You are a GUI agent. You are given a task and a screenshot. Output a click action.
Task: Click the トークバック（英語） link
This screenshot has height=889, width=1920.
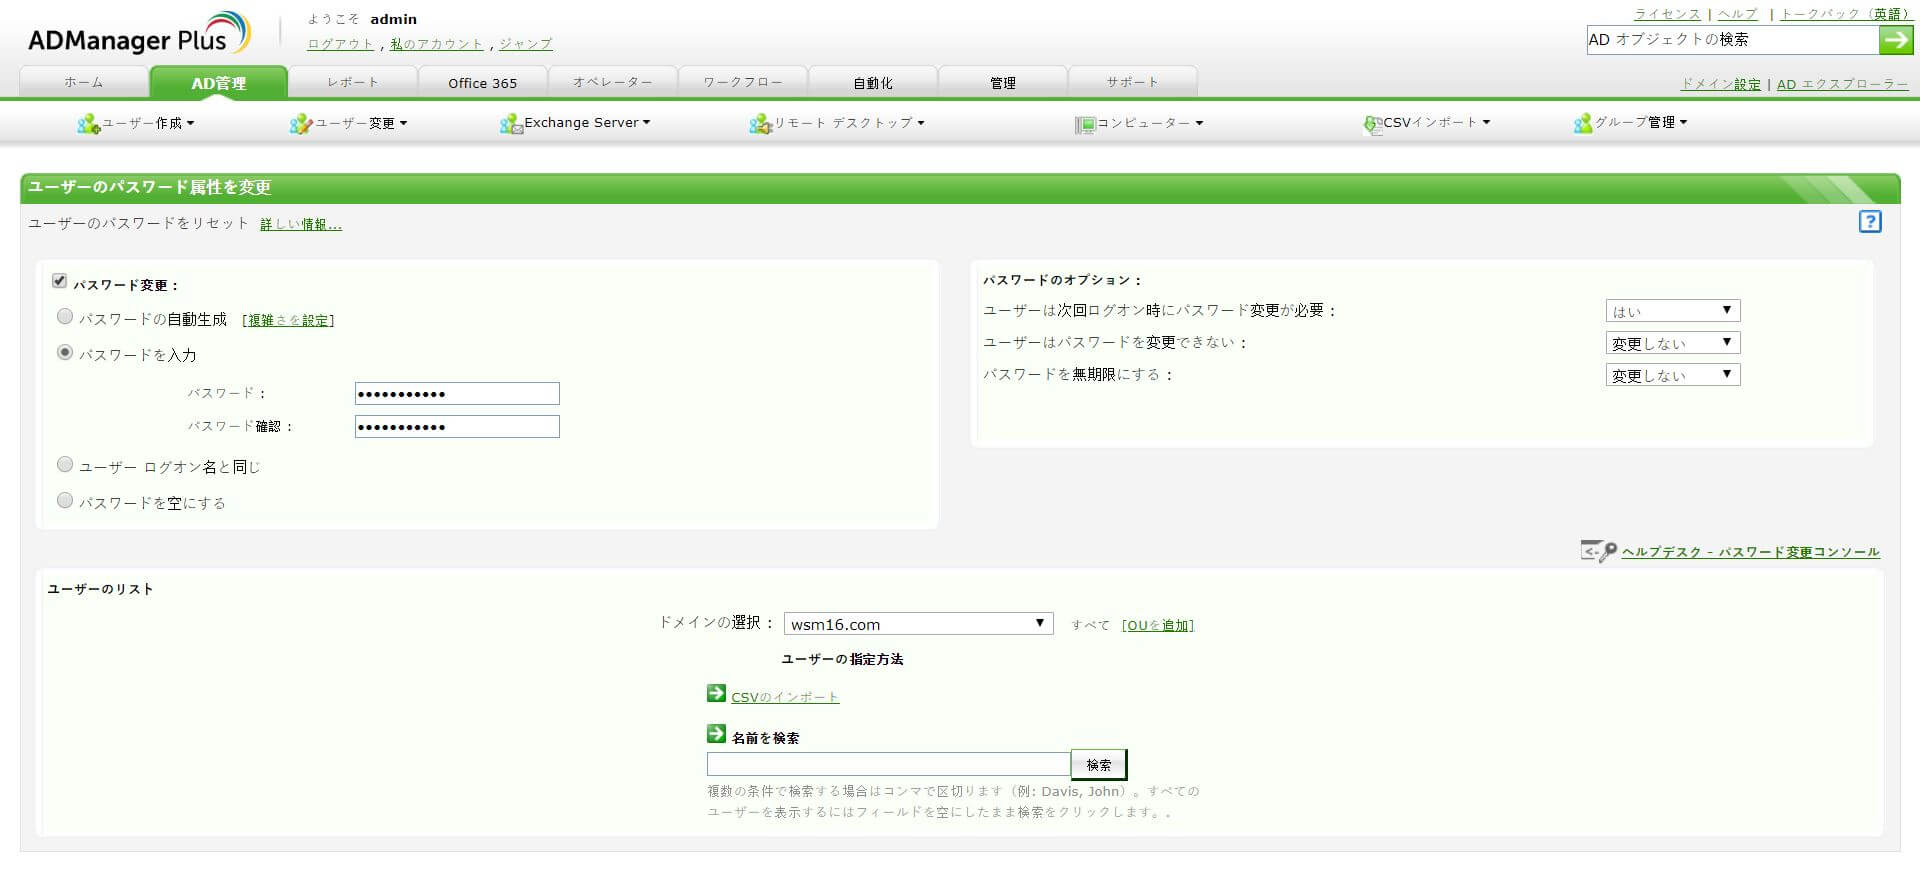click(x=1844, y=14)
